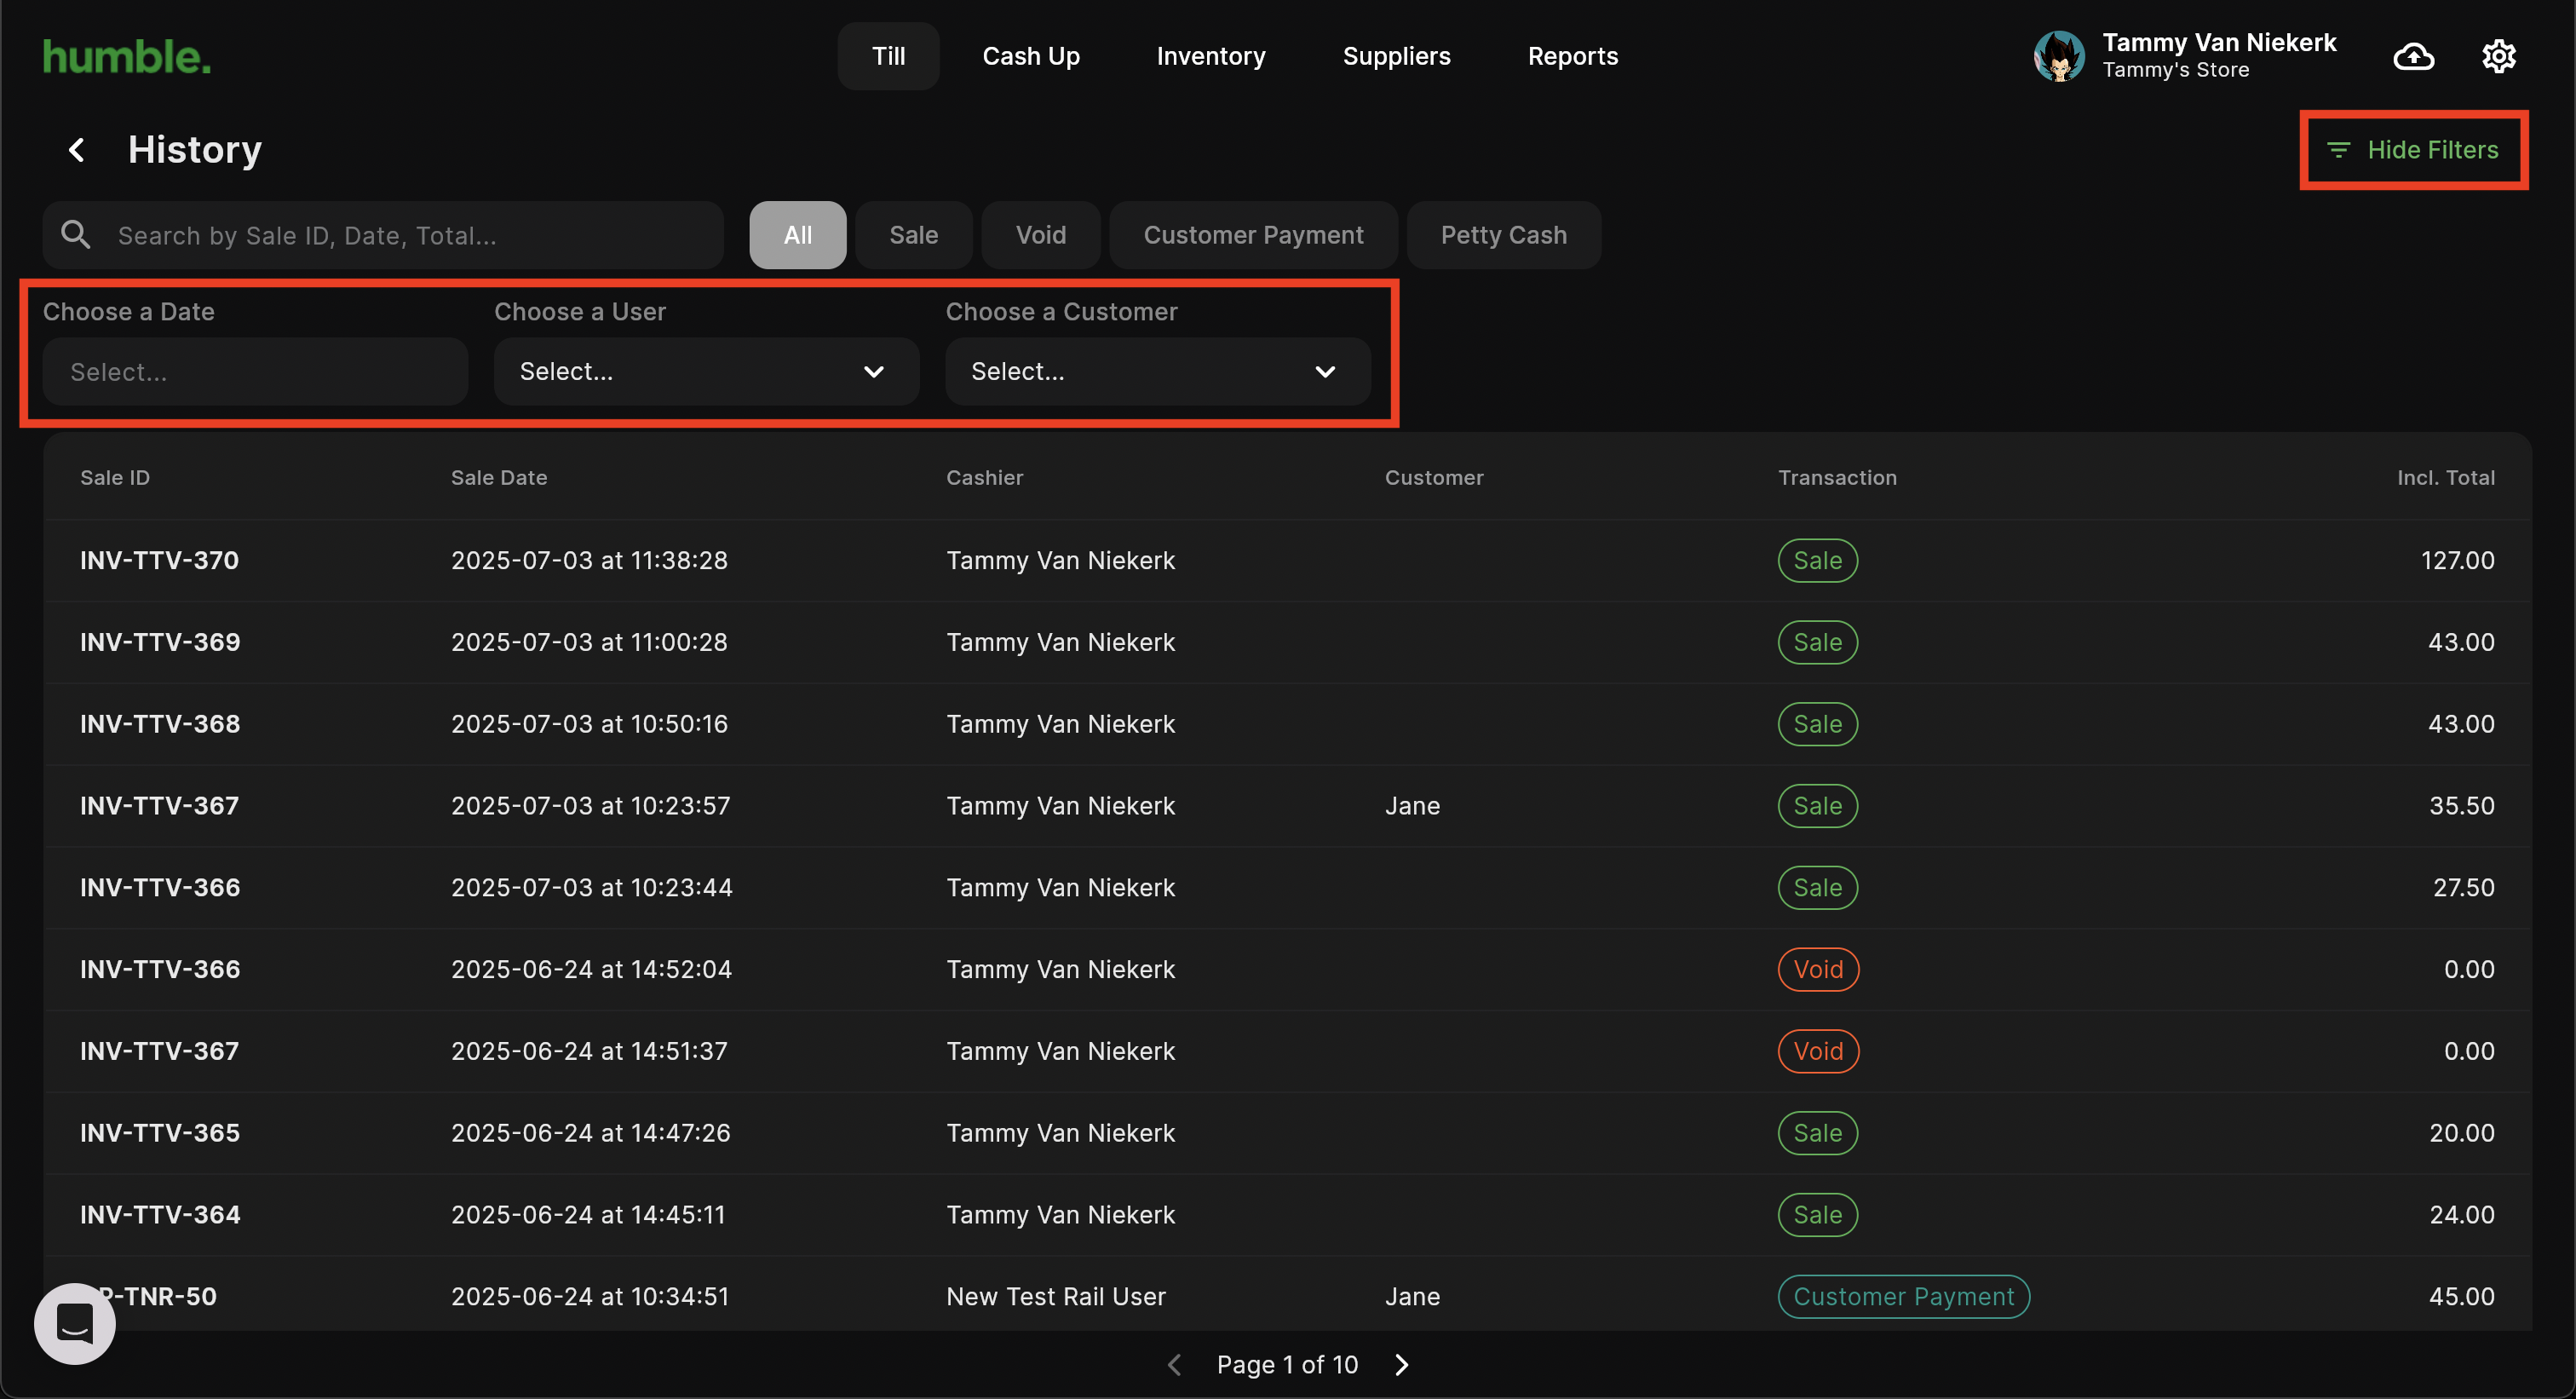
Task: Filter history by Sale
Action: click(913, 235)
